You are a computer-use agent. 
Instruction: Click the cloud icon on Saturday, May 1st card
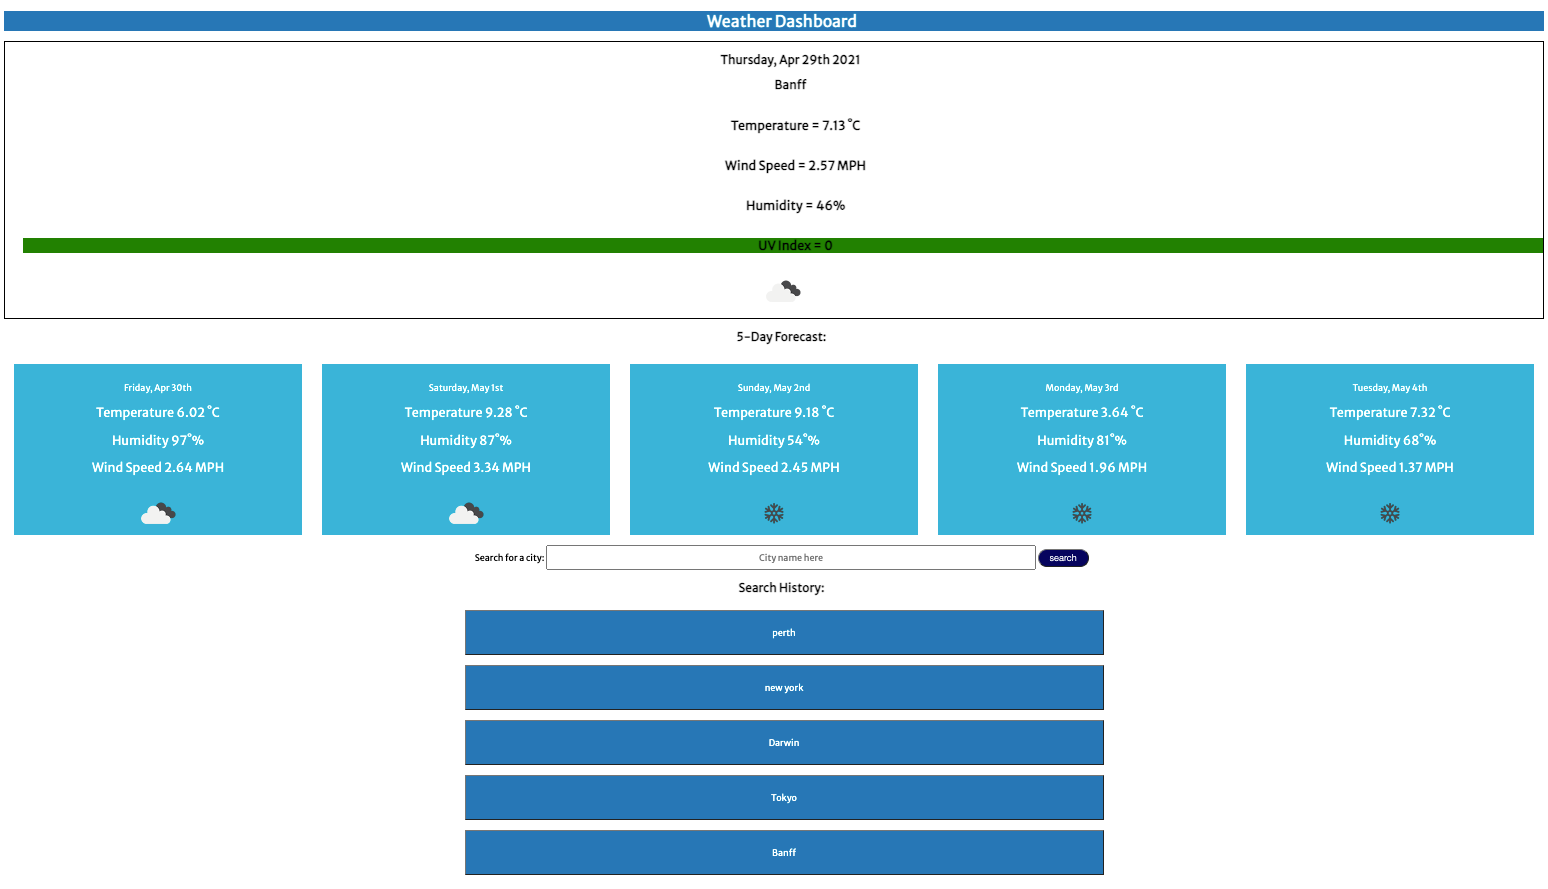(x=466, y=514)
